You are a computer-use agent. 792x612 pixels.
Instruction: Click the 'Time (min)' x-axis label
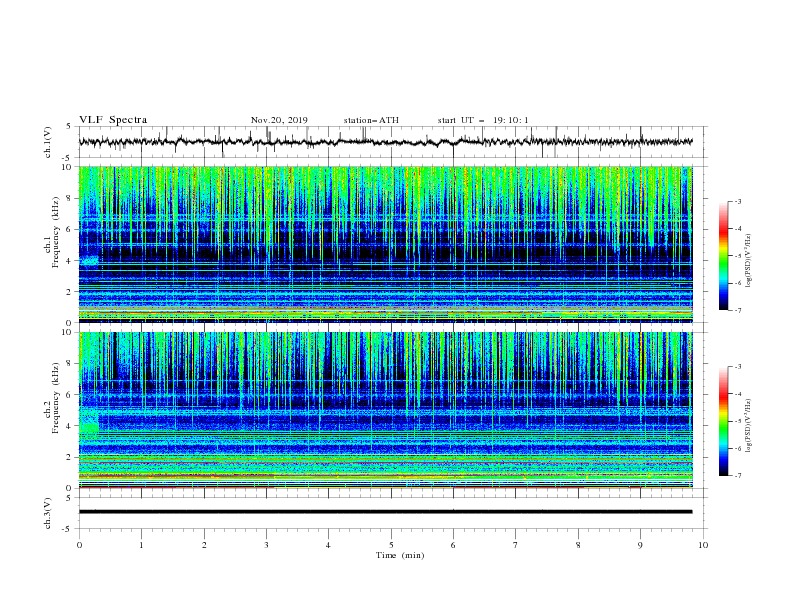tap(400, 555)
